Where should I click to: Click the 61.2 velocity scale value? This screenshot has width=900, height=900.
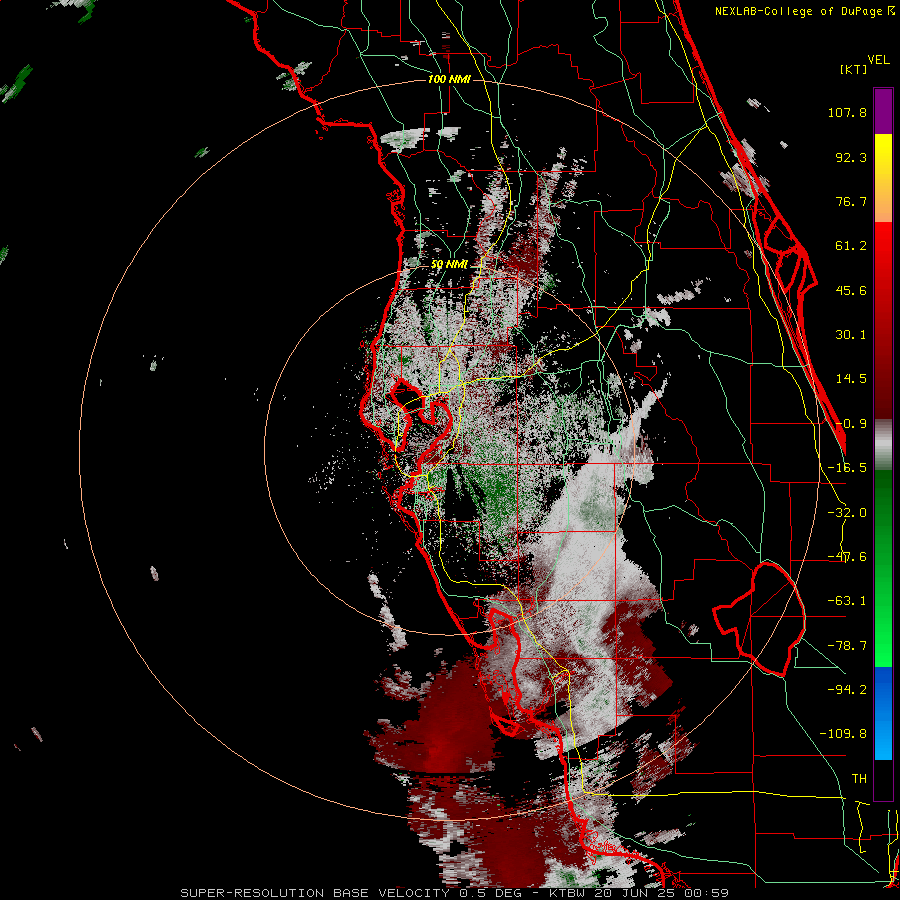click(x=851, y=246)
